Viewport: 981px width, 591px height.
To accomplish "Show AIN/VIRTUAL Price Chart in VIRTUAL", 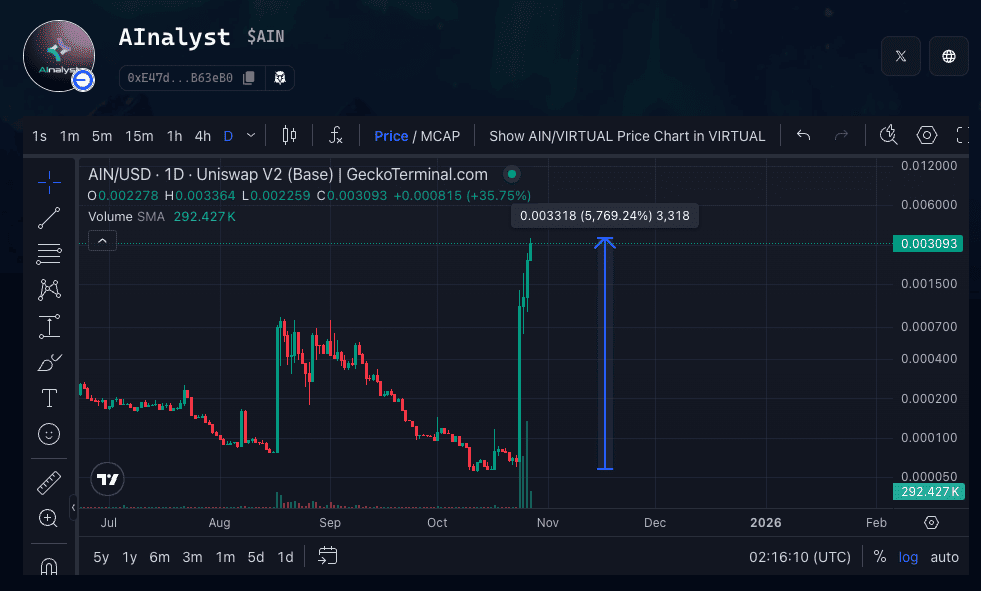I will point(627,136).
